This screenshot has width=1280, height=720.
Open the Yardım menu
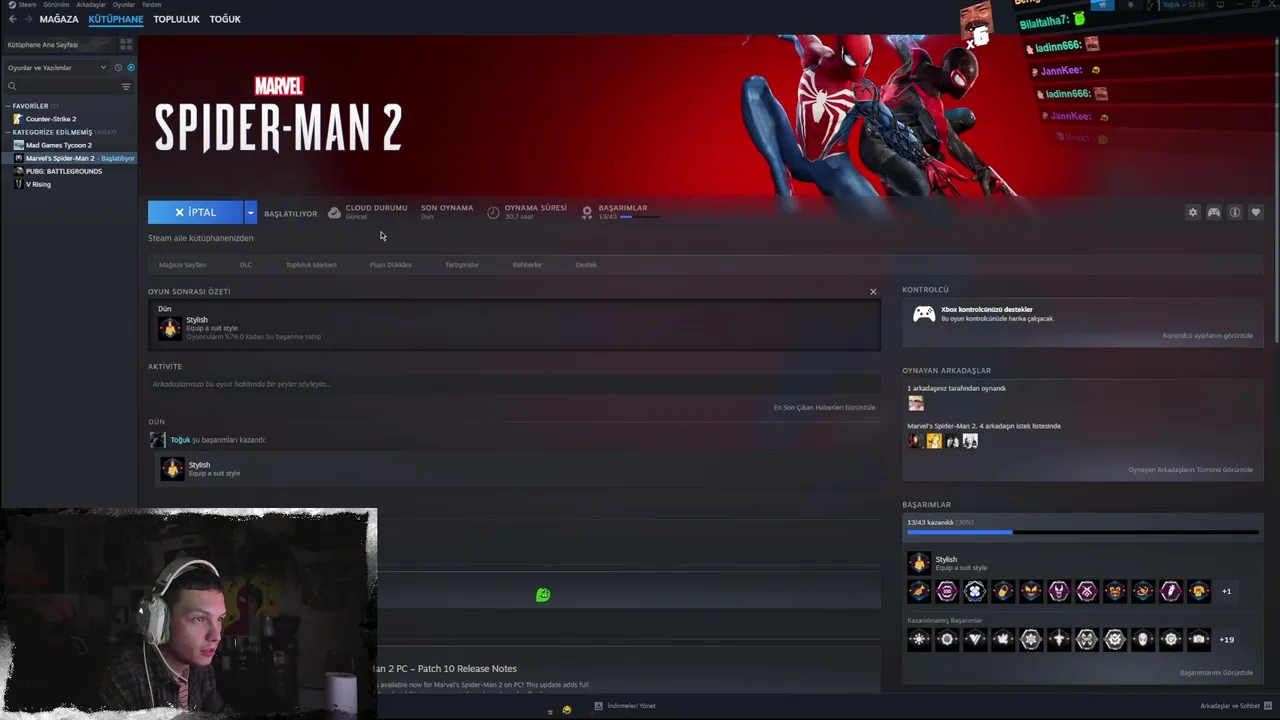tap(151, 5)
